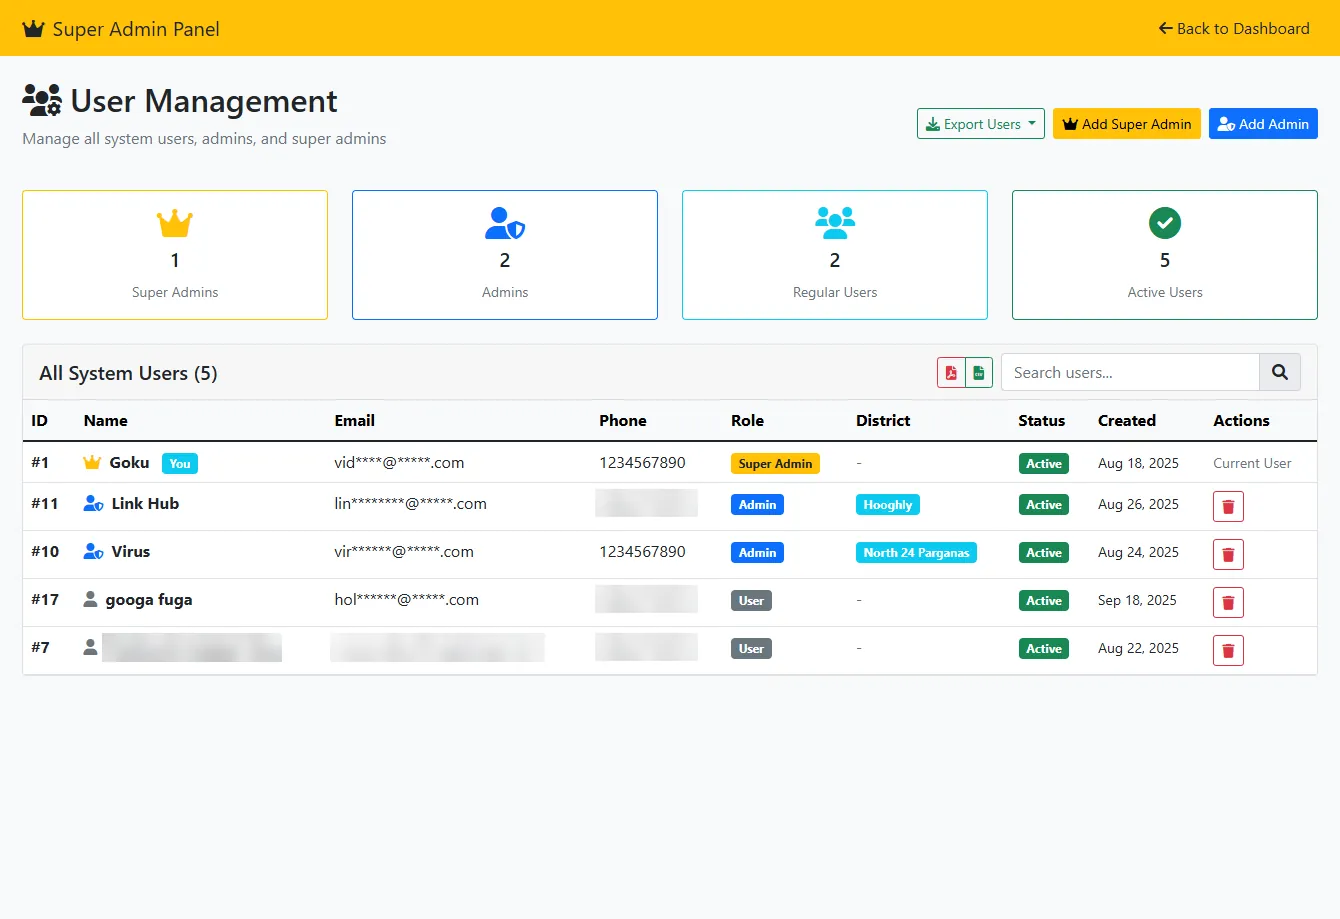Click the email lin********@*****.com
Viewport: 1340px width, 919px height.
click(410, 504)
